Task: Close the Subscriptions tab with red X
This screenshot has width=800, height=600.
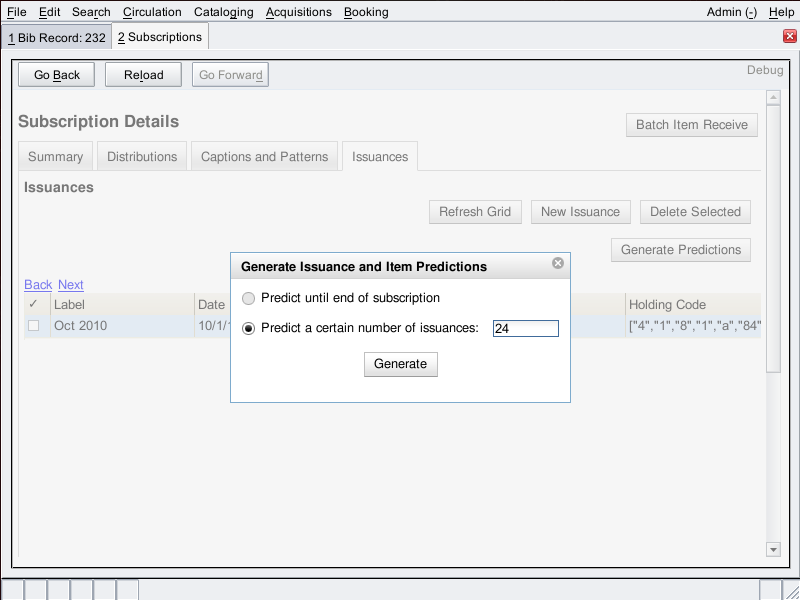Action: (x=789, y=37)
